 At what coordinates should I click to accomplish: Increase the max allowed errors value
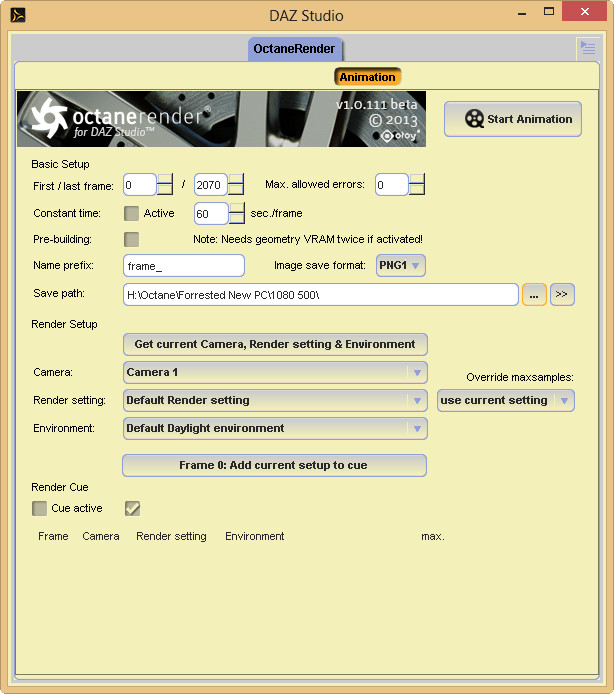417,179
